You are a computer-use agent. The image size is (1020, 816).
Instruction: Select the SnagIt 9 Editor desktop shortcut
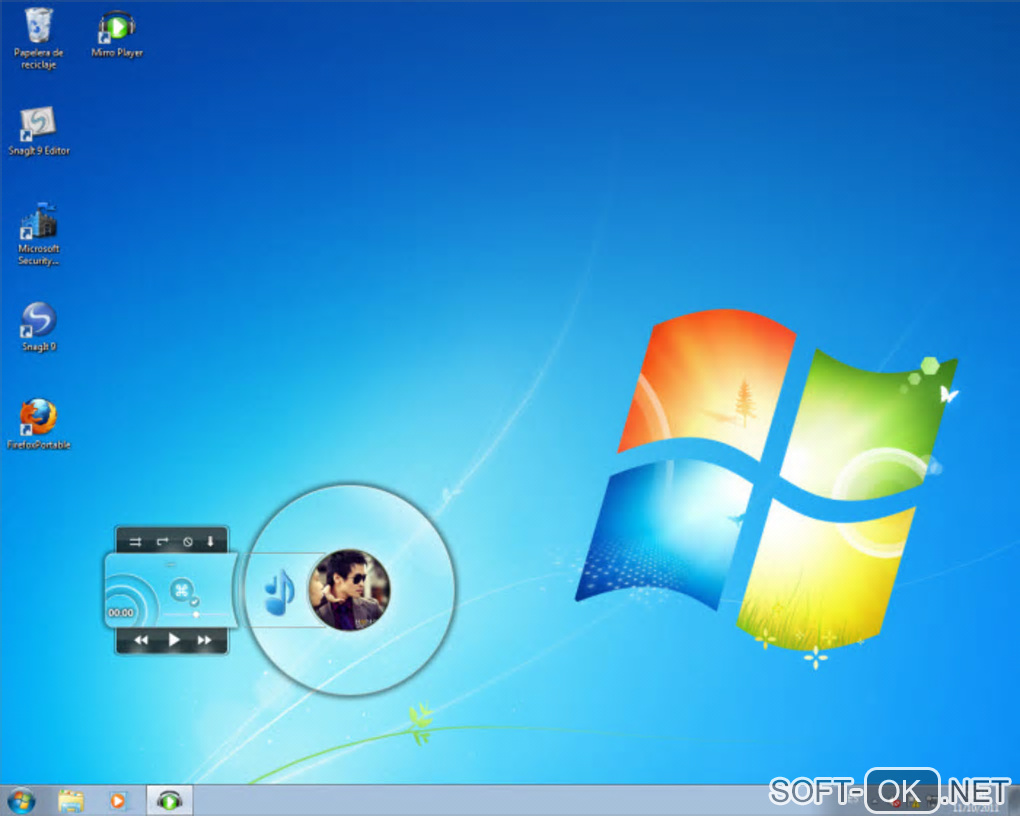(38, 131)
